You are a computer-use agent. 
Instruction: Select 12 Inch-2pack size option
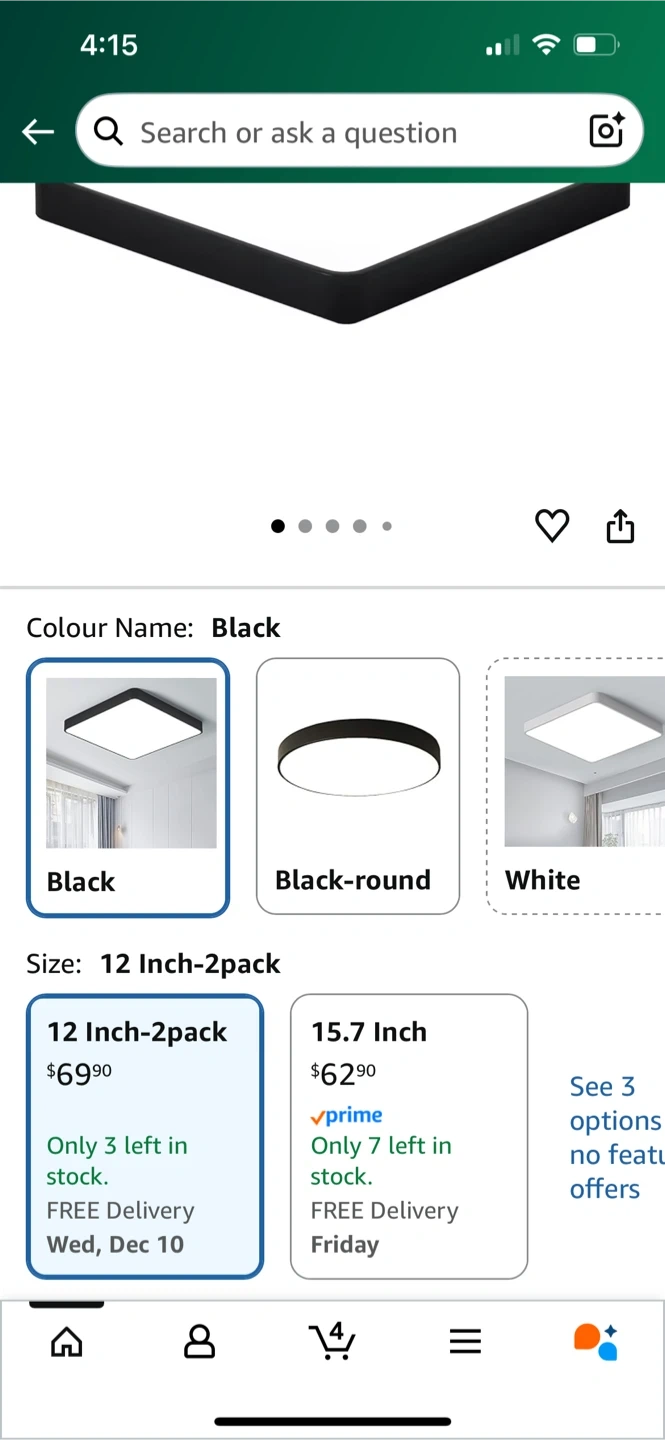click(145, 1136)
